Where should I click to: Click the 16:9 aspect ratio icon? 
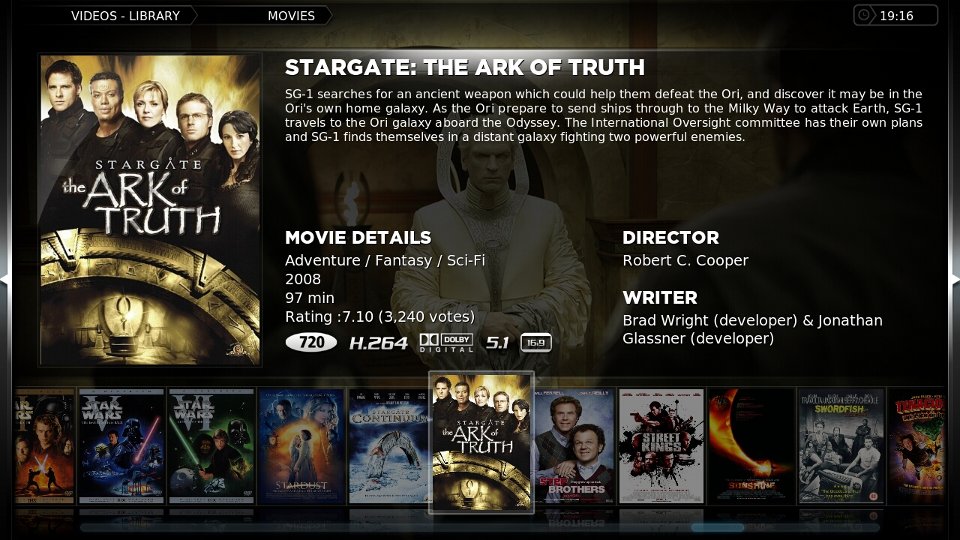[536, 343]
